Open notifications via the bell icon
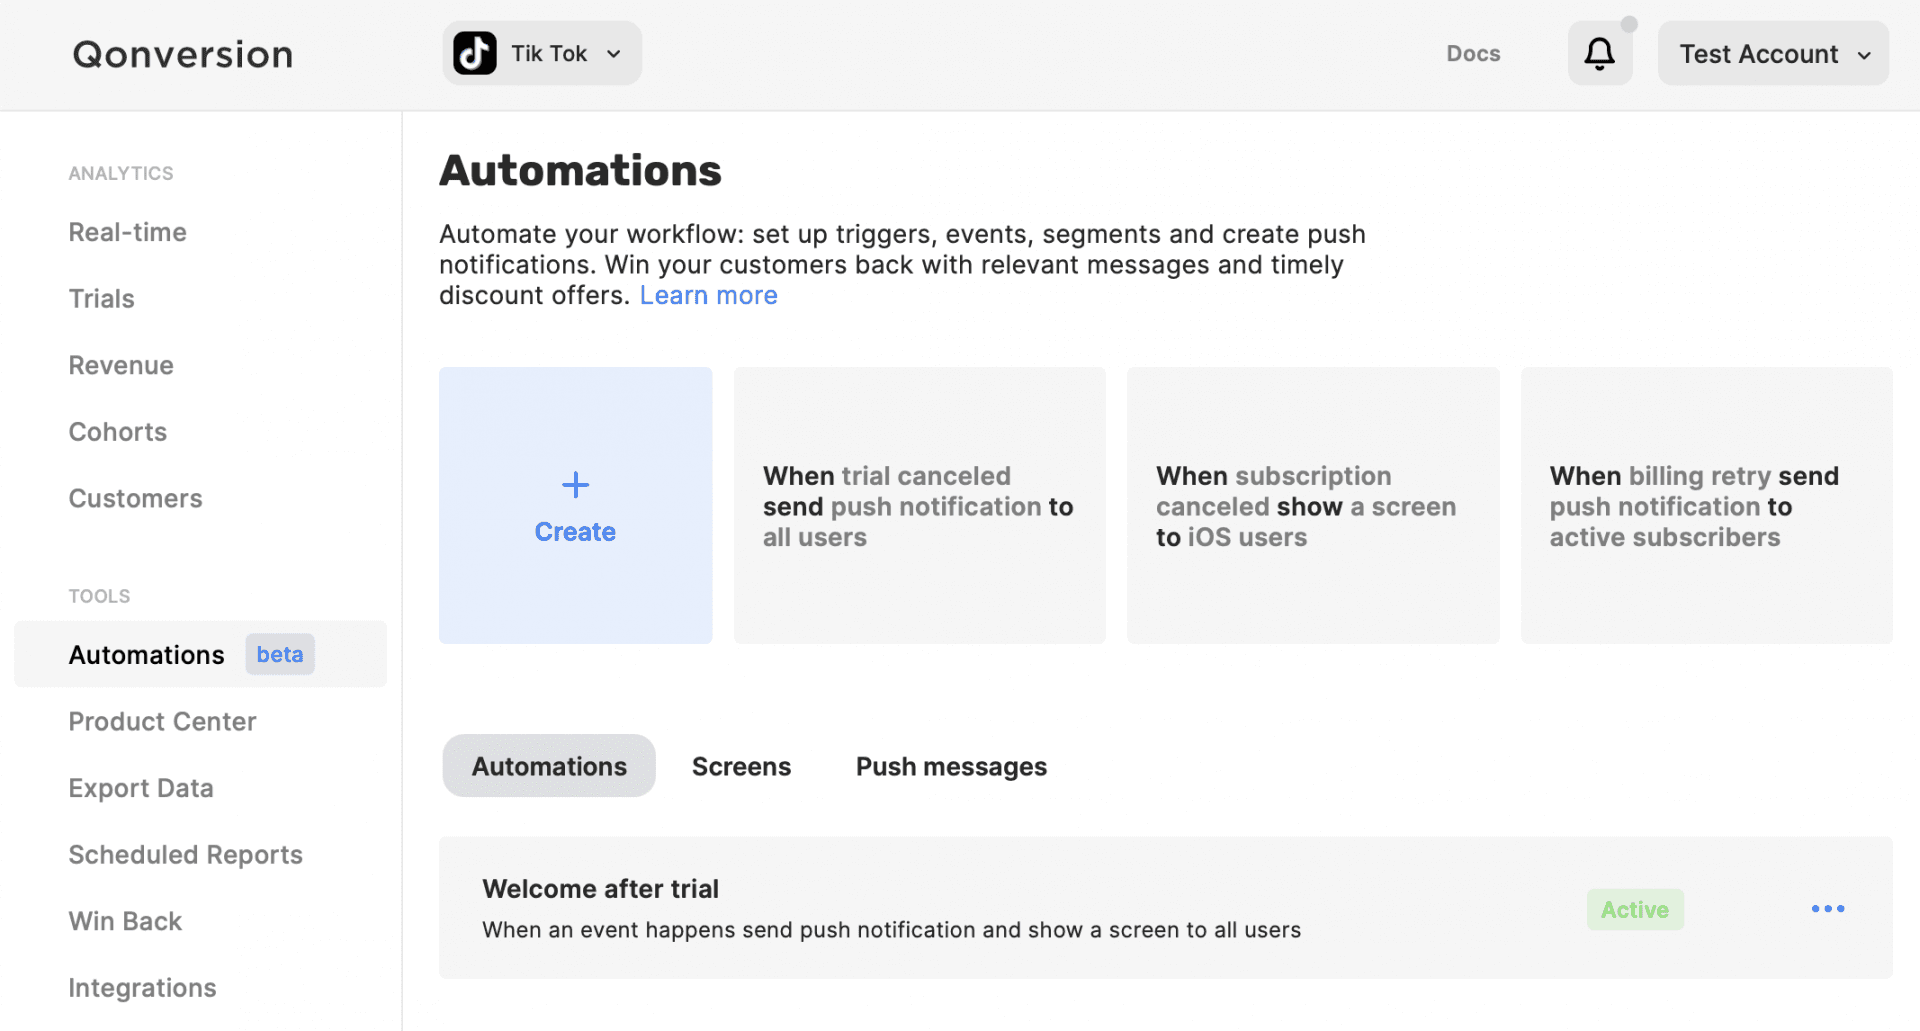This screenshot has width=1920, height=1031. pyautogui.click(x=1599, y=53)
